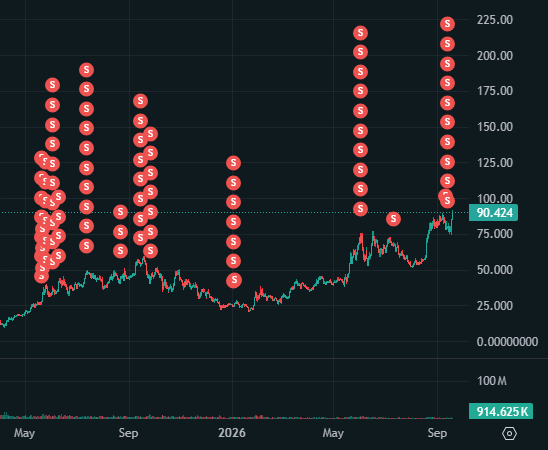The width and height of the screenshot is (548, 450).
Task: Click the May label after 2026 on time axis
Action: 333,434
